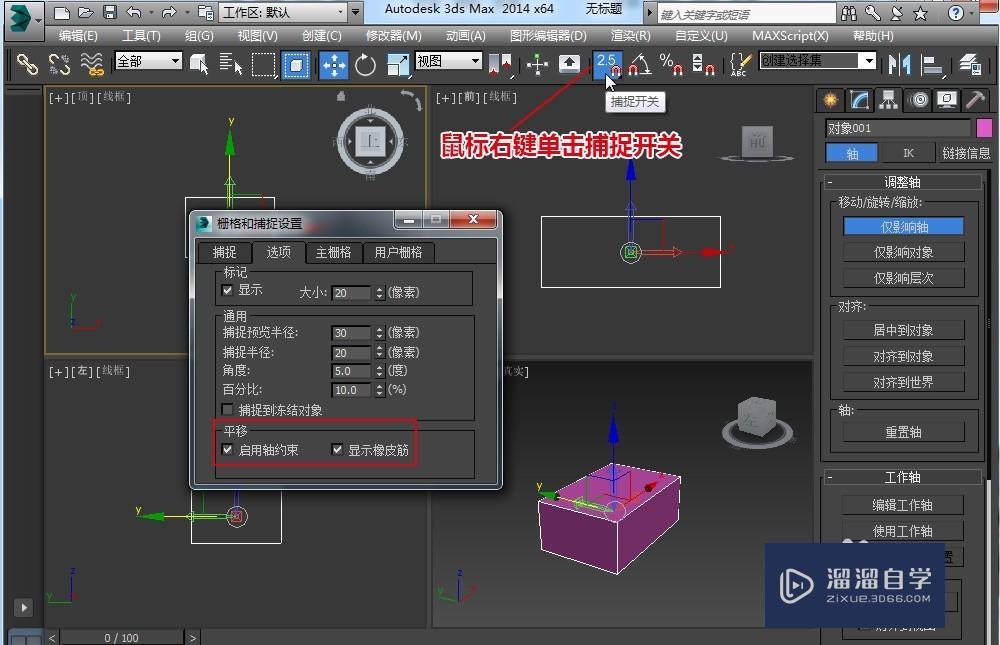Click the Select by Name icon
This screenshot has width=1000, height=645.
[x=231, y=64]
